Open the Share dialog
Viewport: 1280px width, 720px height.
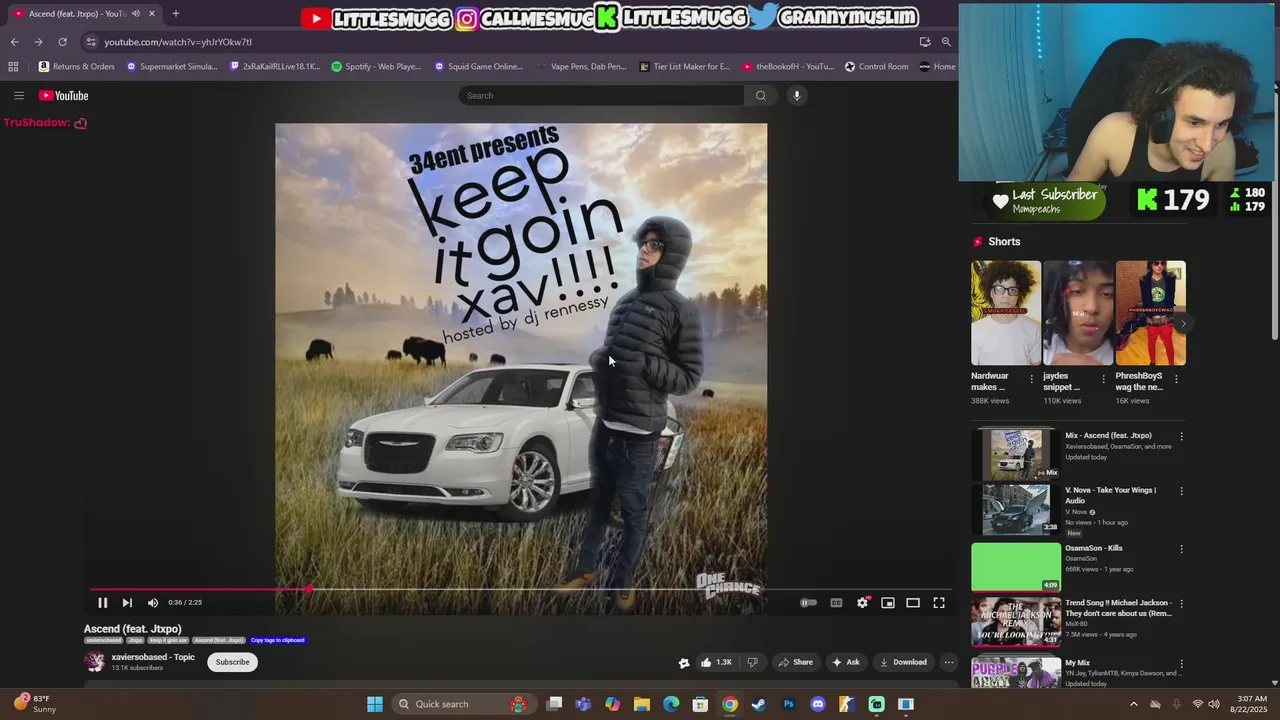(x=796, y=662)
